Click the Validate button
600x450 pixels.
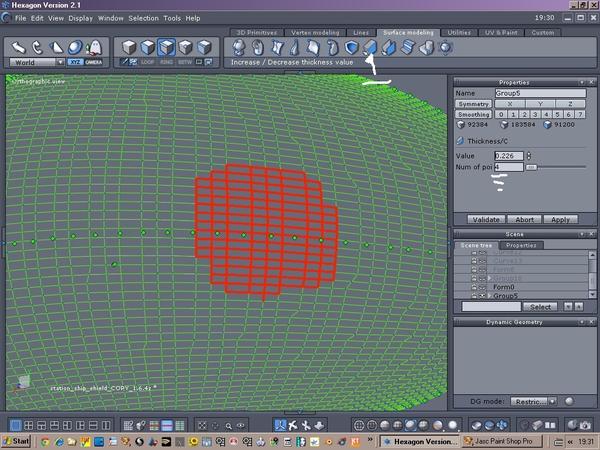[486, 220]
